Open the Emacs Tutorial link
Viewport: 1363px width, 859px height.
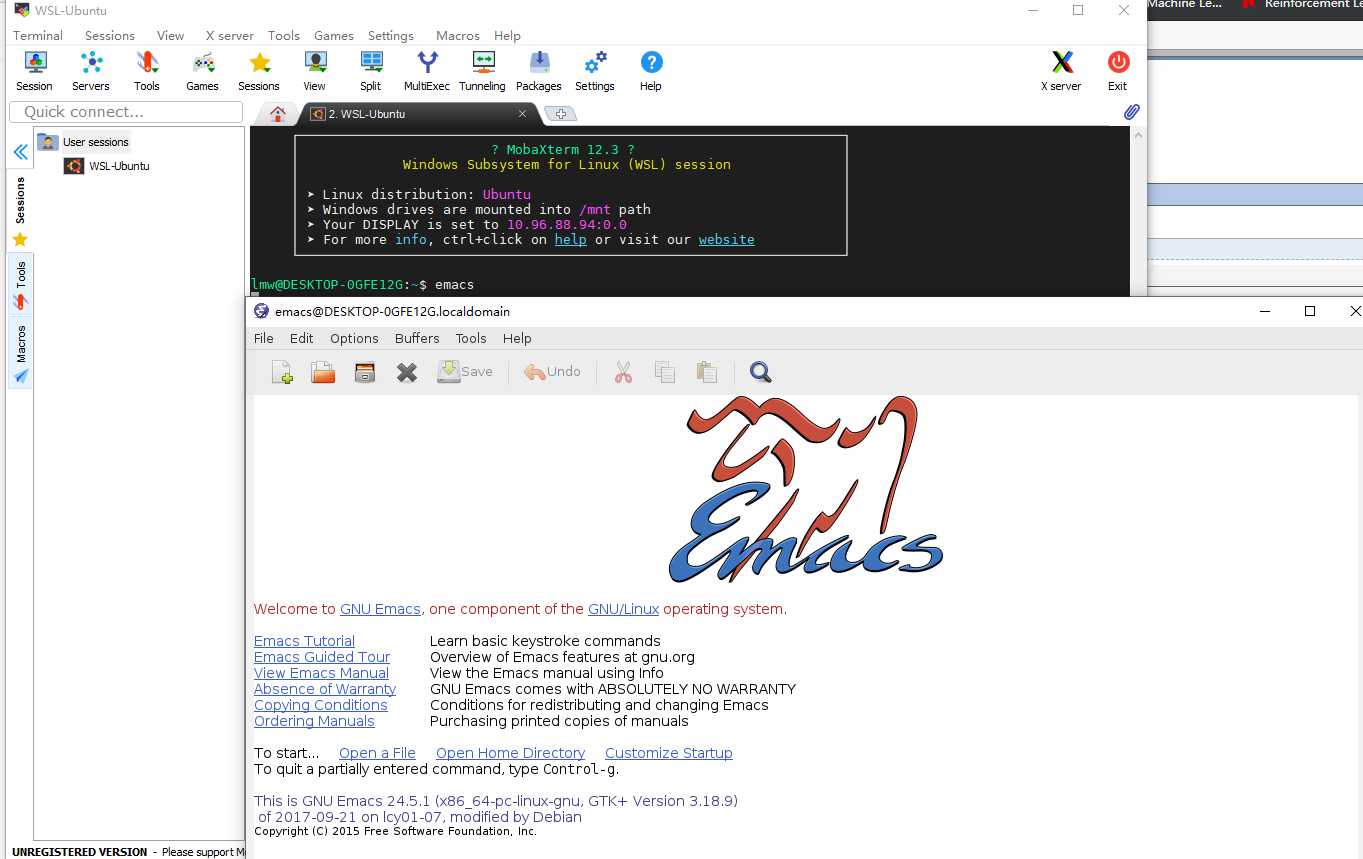coord(304,641)
